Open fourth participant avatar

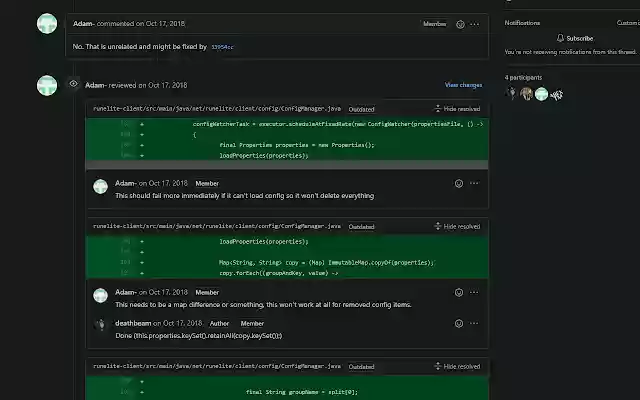tap(556, 95)
